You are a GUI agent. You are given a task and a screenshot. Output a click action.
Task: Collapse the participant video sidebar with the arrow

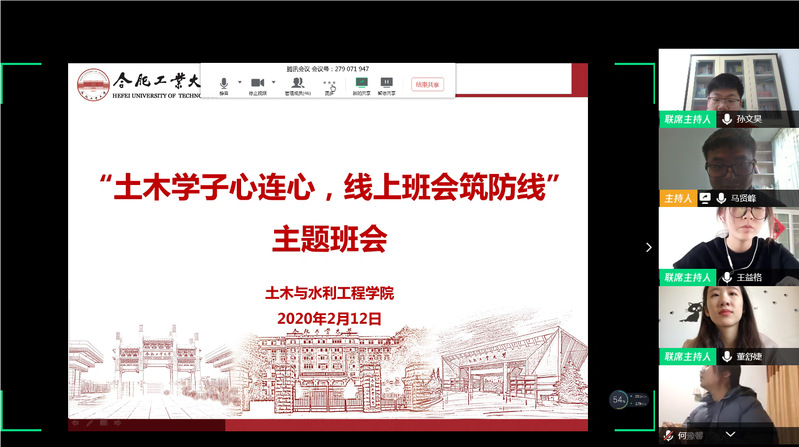[648, 247]
